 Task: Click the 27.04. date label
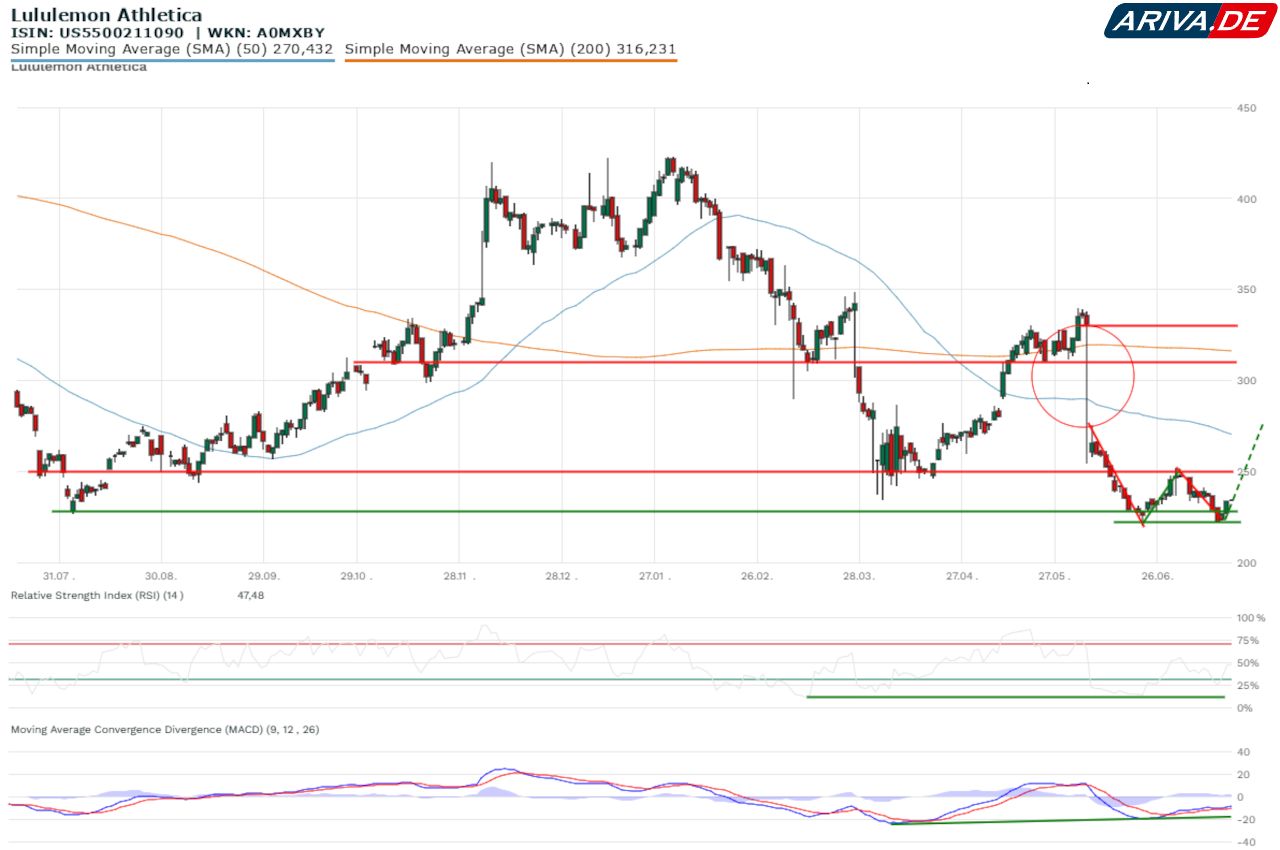960,577
